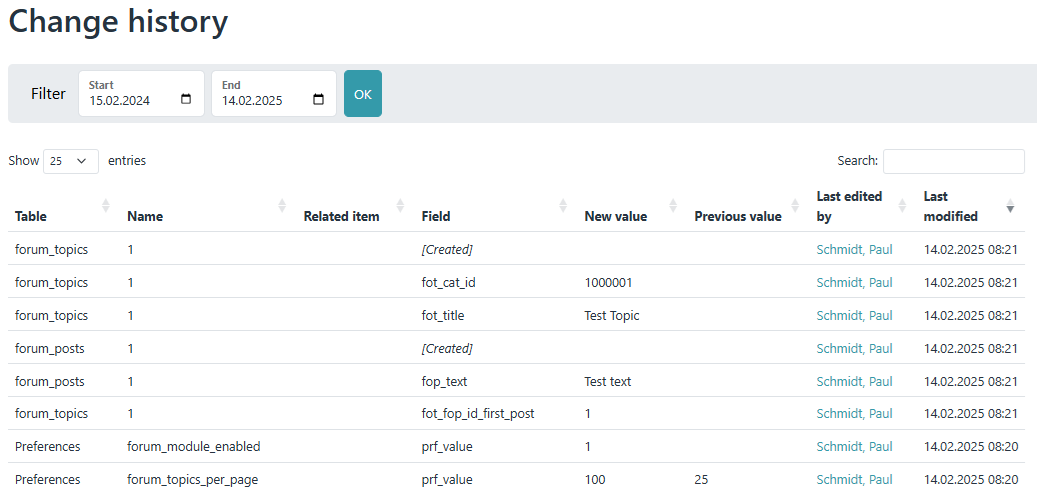Sort by Related item column arrows
Image resolution: width=1037 pixels, height=493 pixels.
tap(400, 206)
